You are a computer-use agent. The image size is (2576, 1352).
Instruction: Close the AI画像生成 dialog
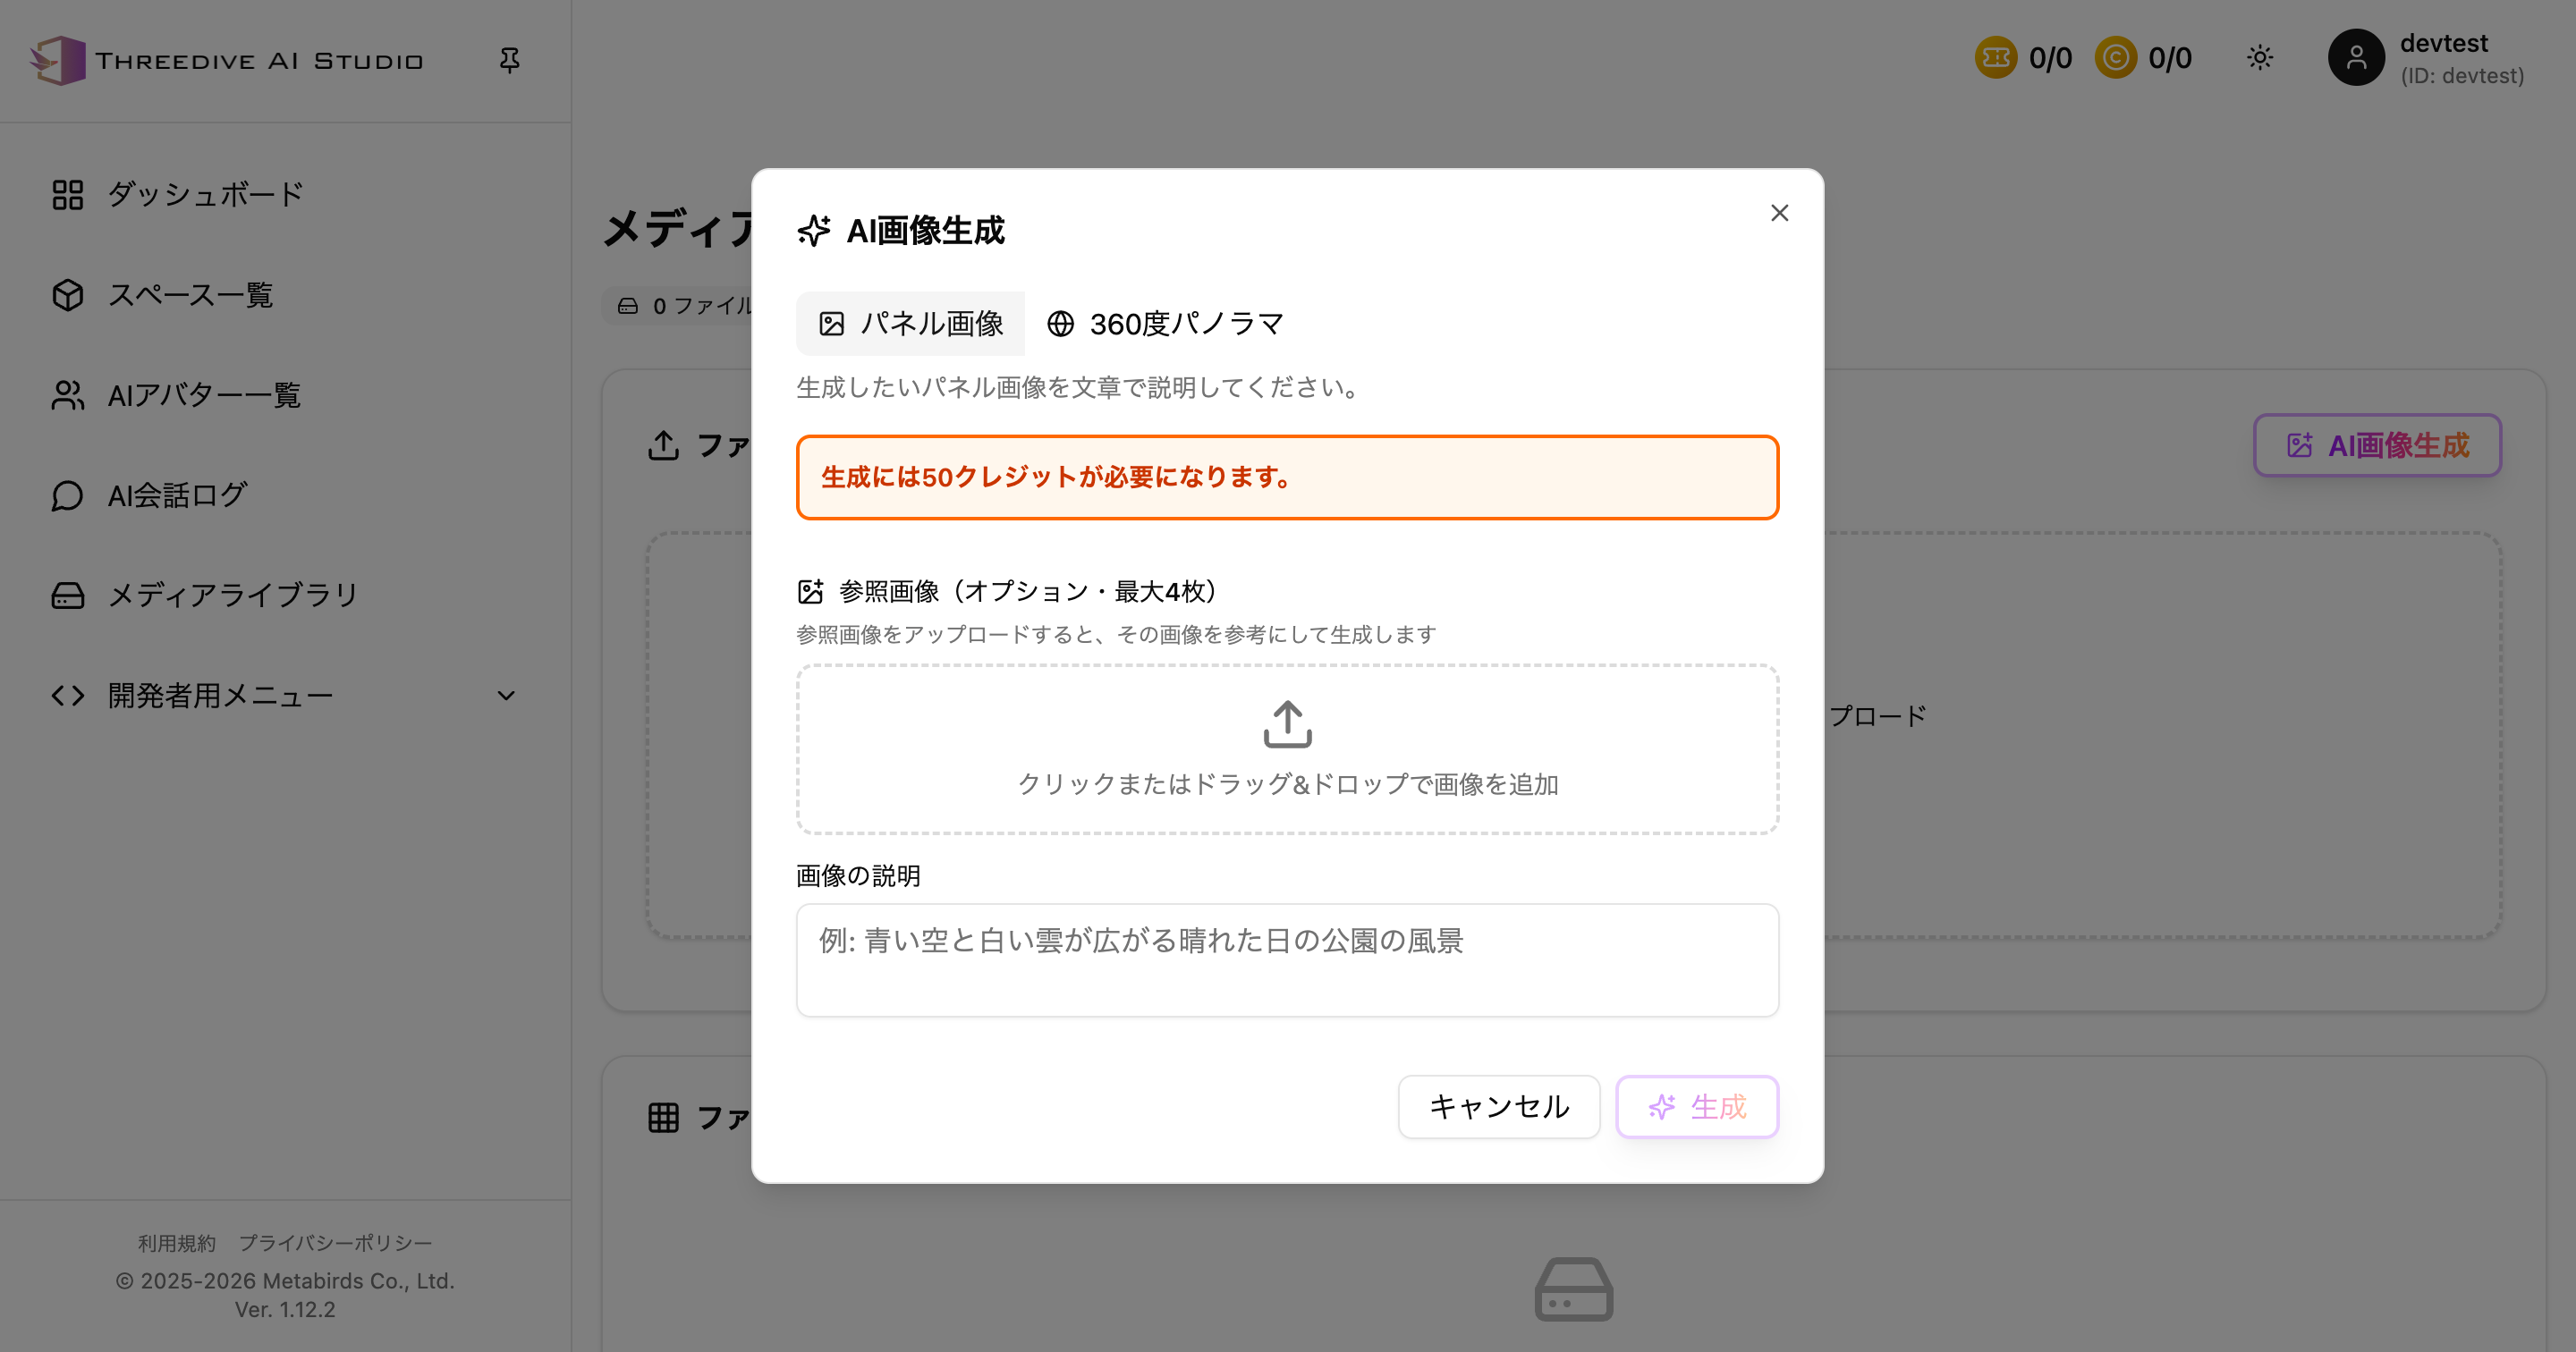(x=1779, y=213)
